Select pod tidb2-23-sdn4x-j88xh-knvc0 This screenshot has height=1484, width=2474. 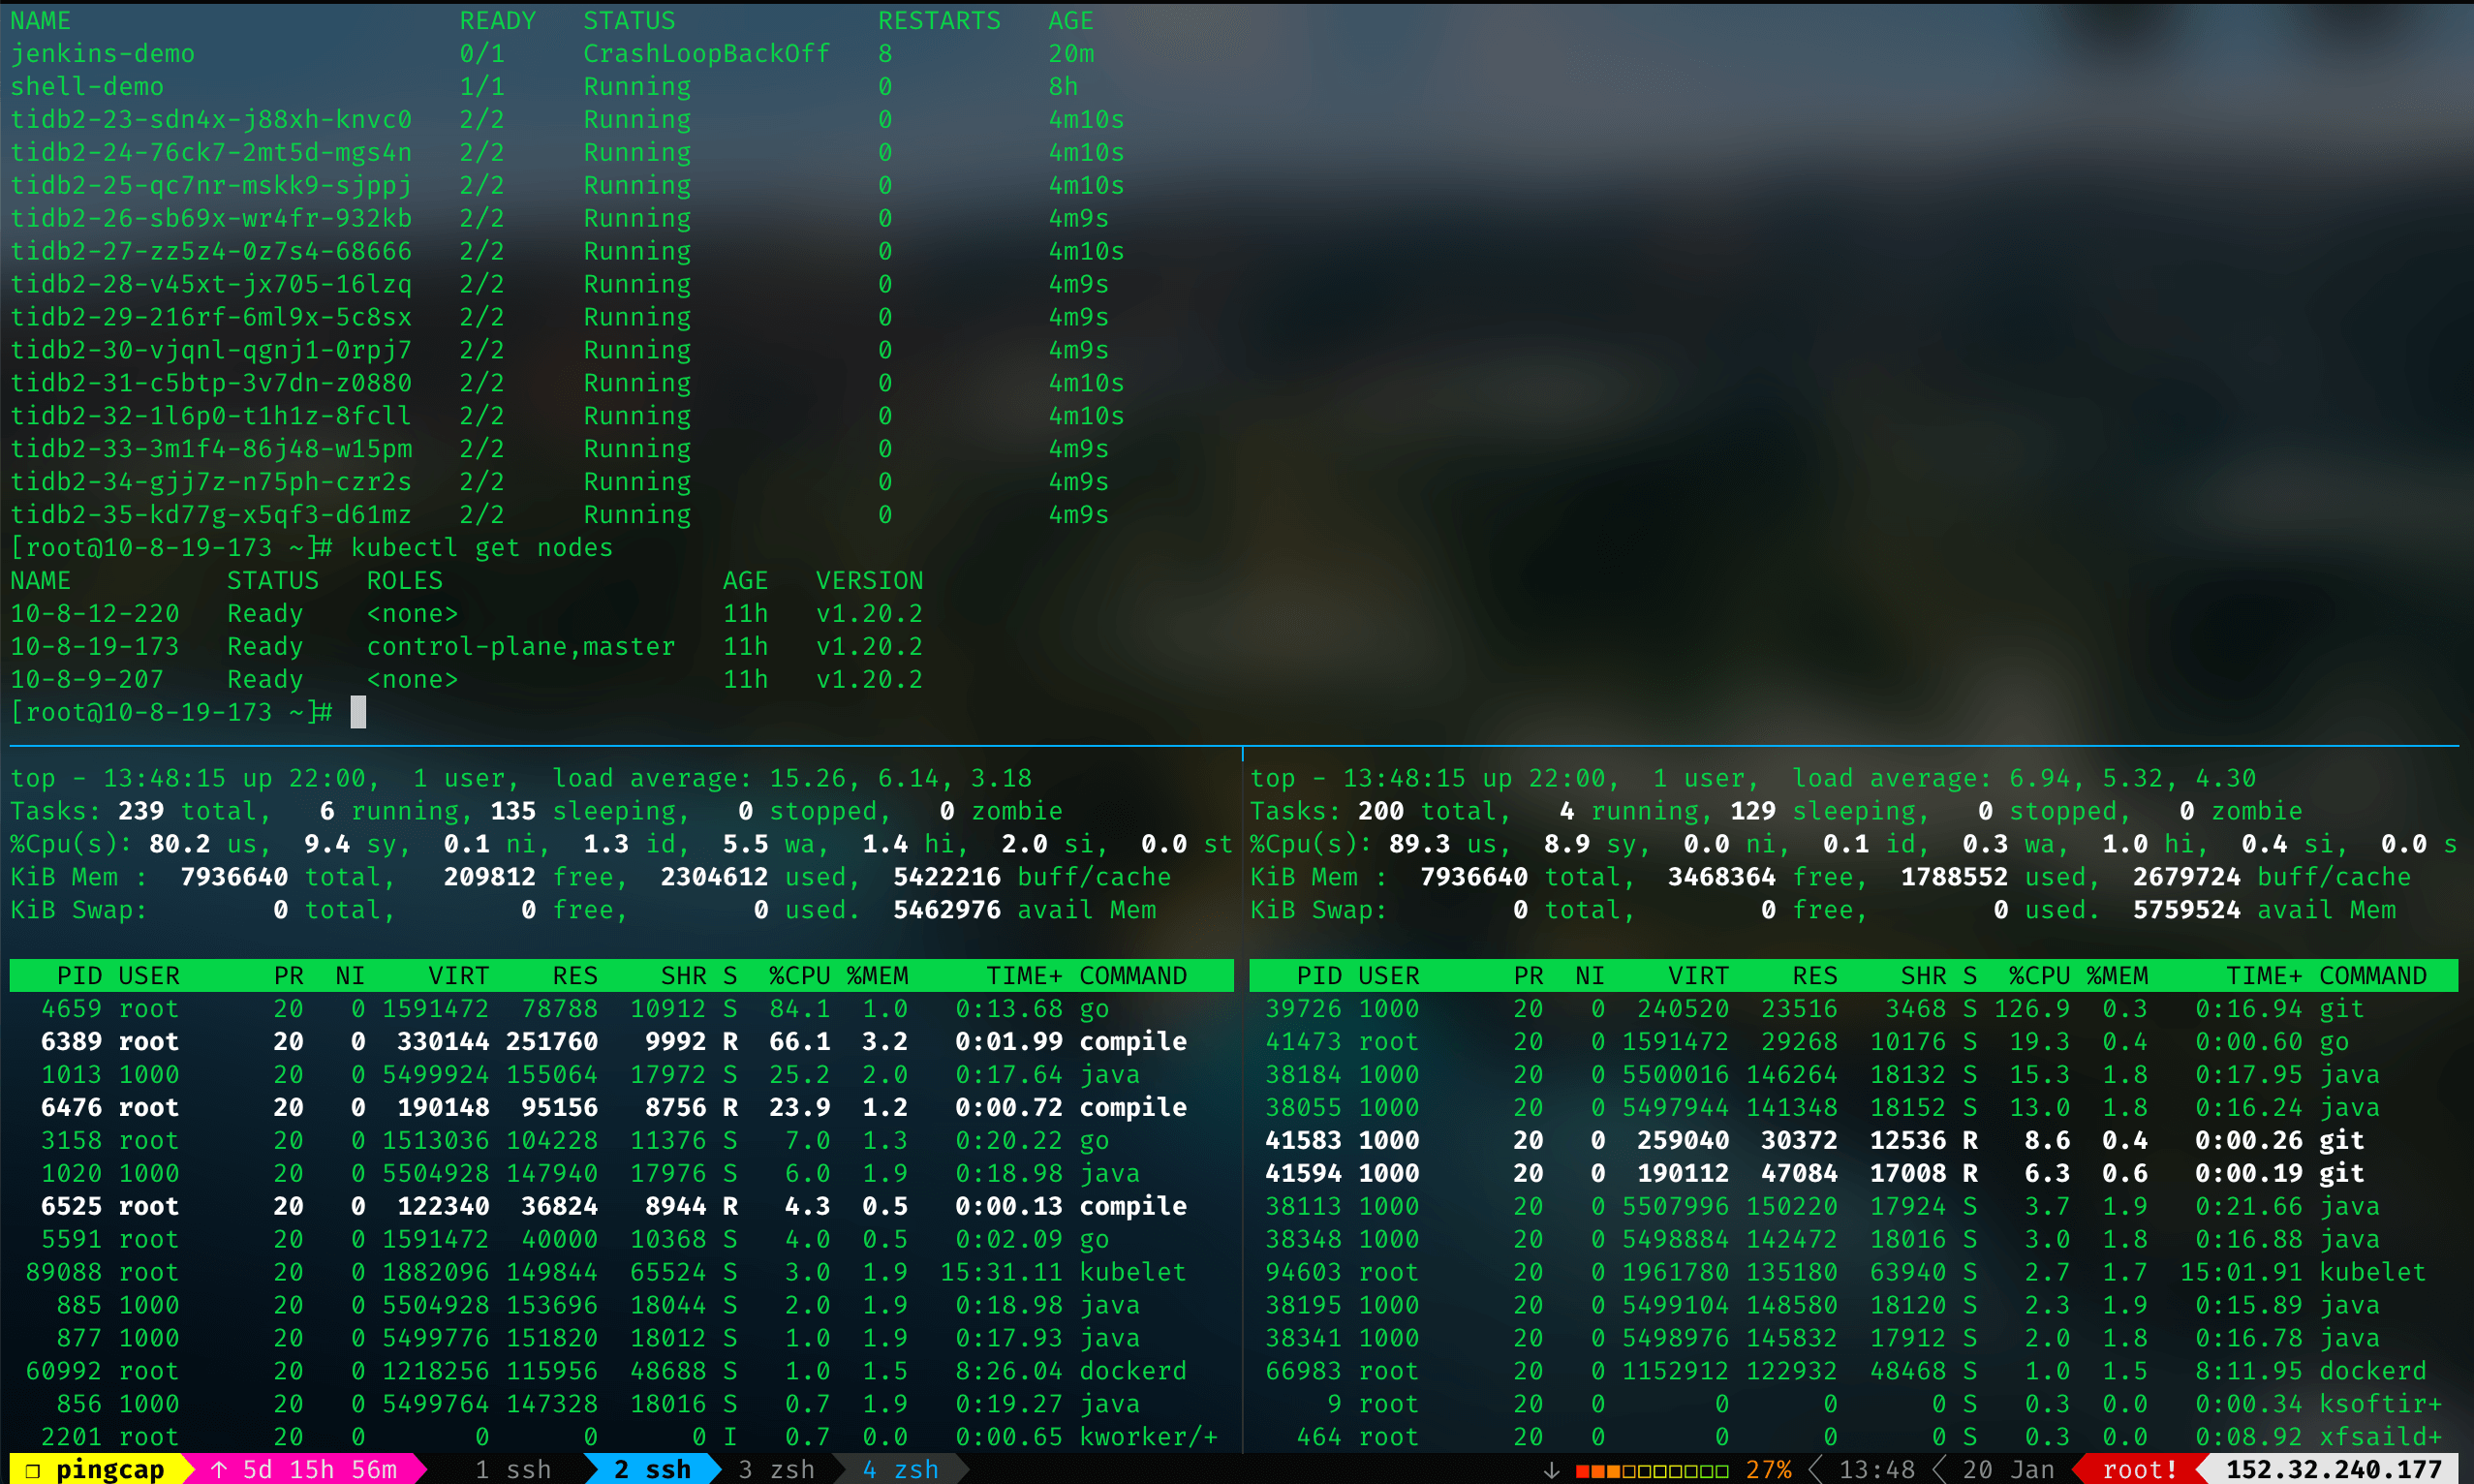click(x=211, y=119)
